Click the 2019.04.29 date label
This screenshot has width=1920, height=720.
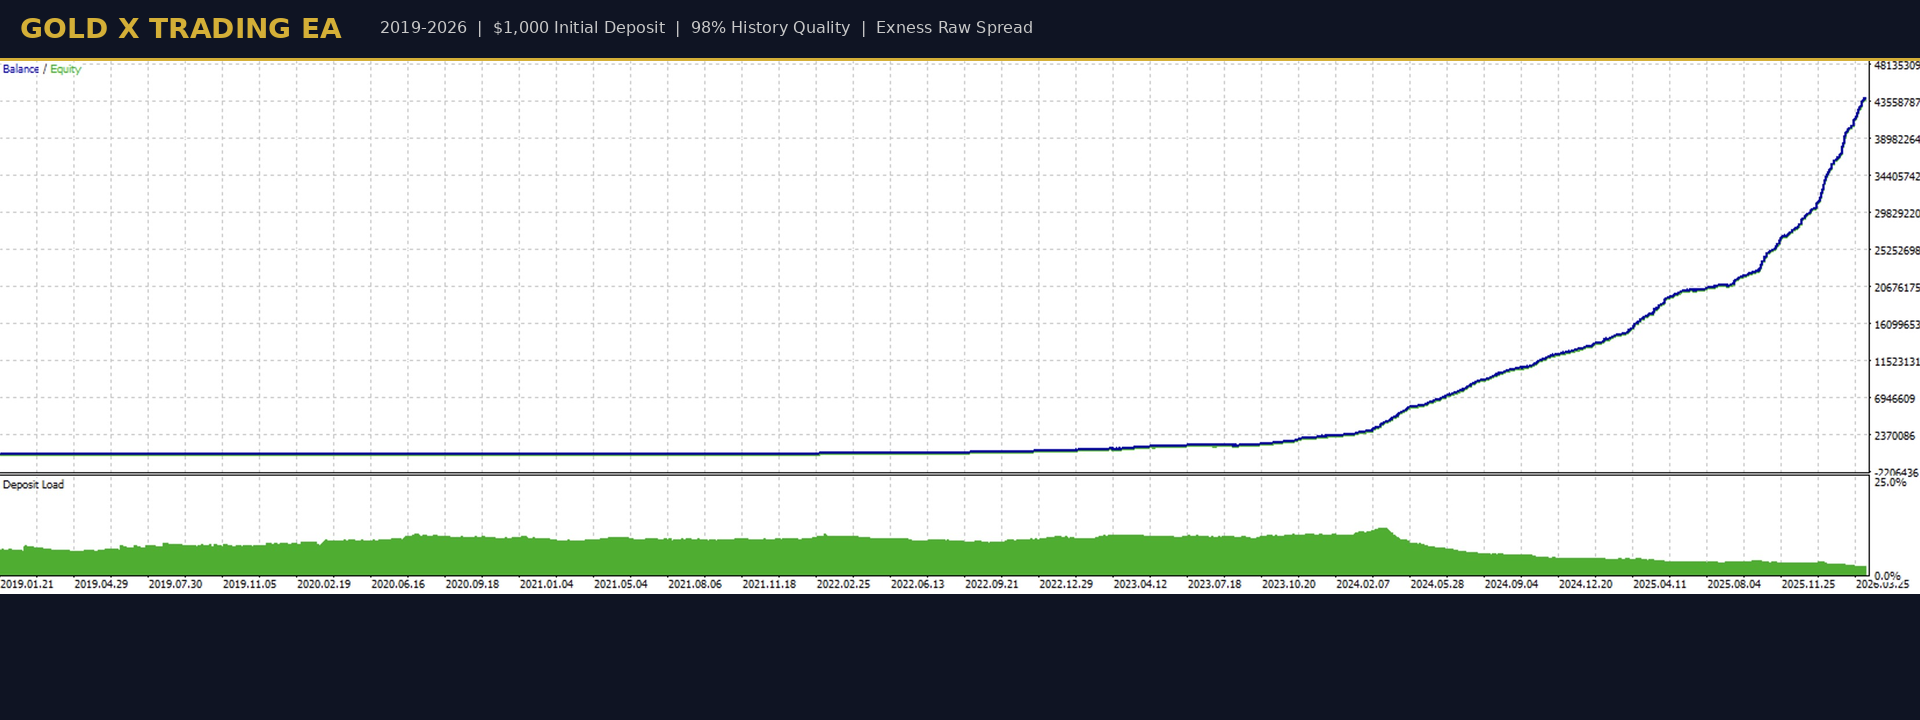click(101, 585)
